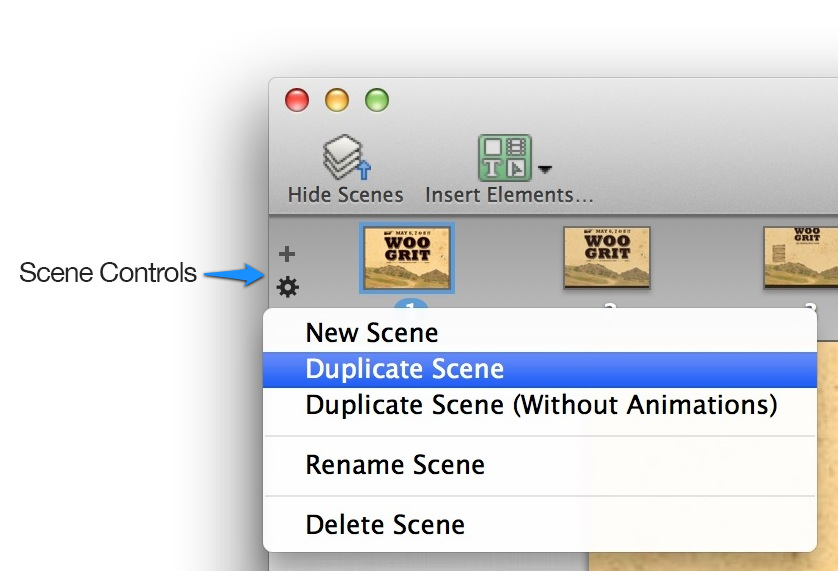Click the blue scene number 1 badge
The height and width of the screenshot is (571, 838).
coord(411,305)
